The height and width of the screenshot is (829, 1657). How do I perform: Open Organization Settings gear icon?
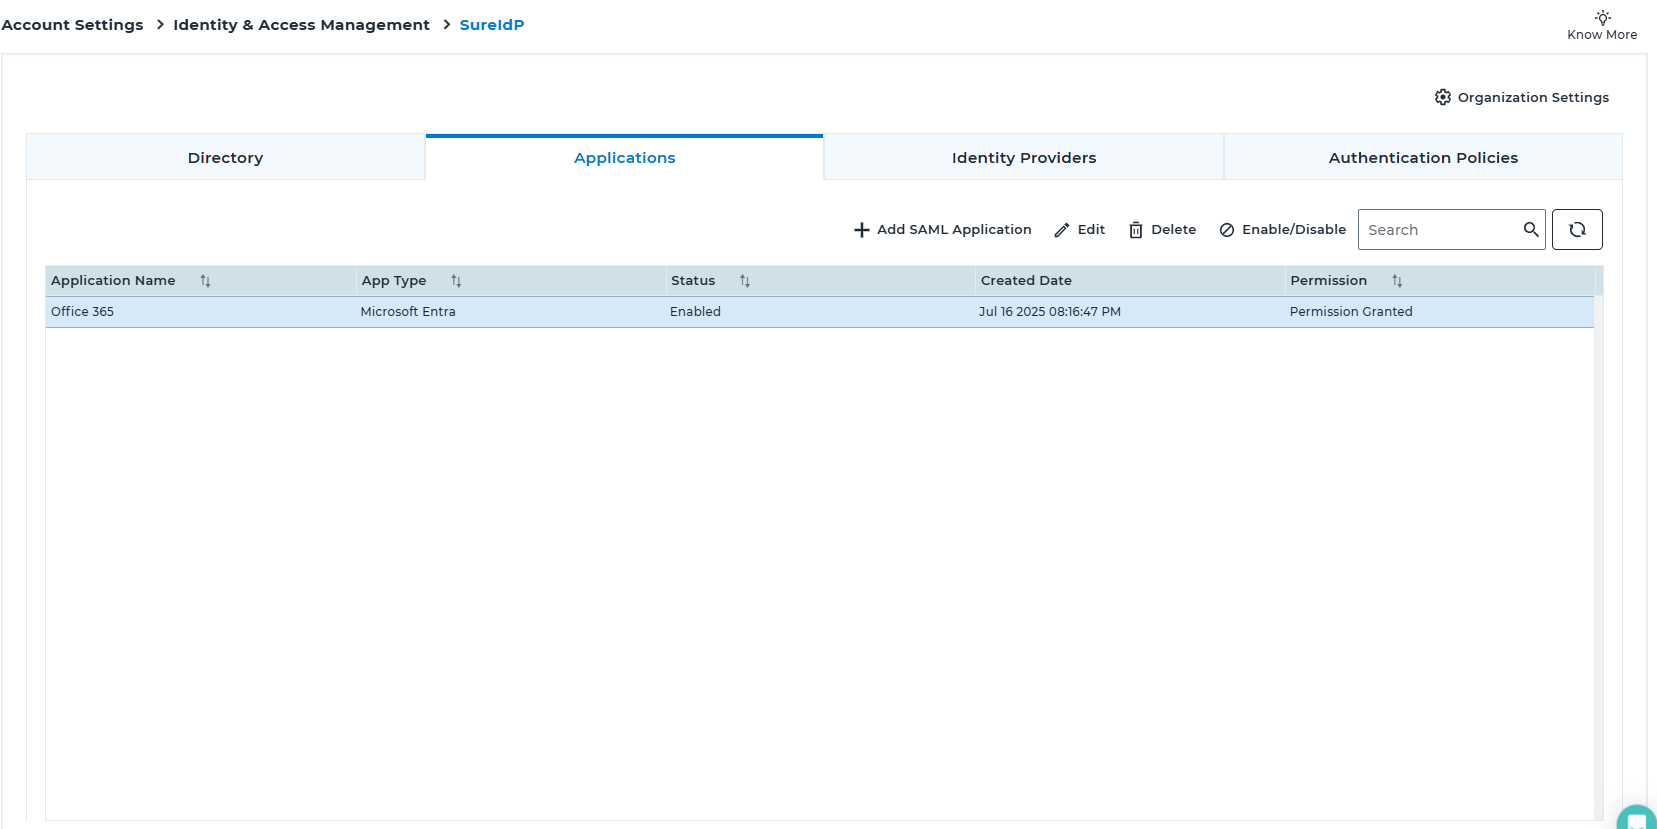click(1442, 97)
